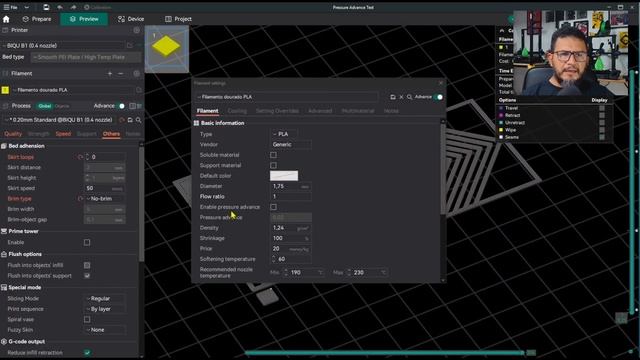
Task: Toggle Reduce infill retraction checkbox
Action: (87, 352)
